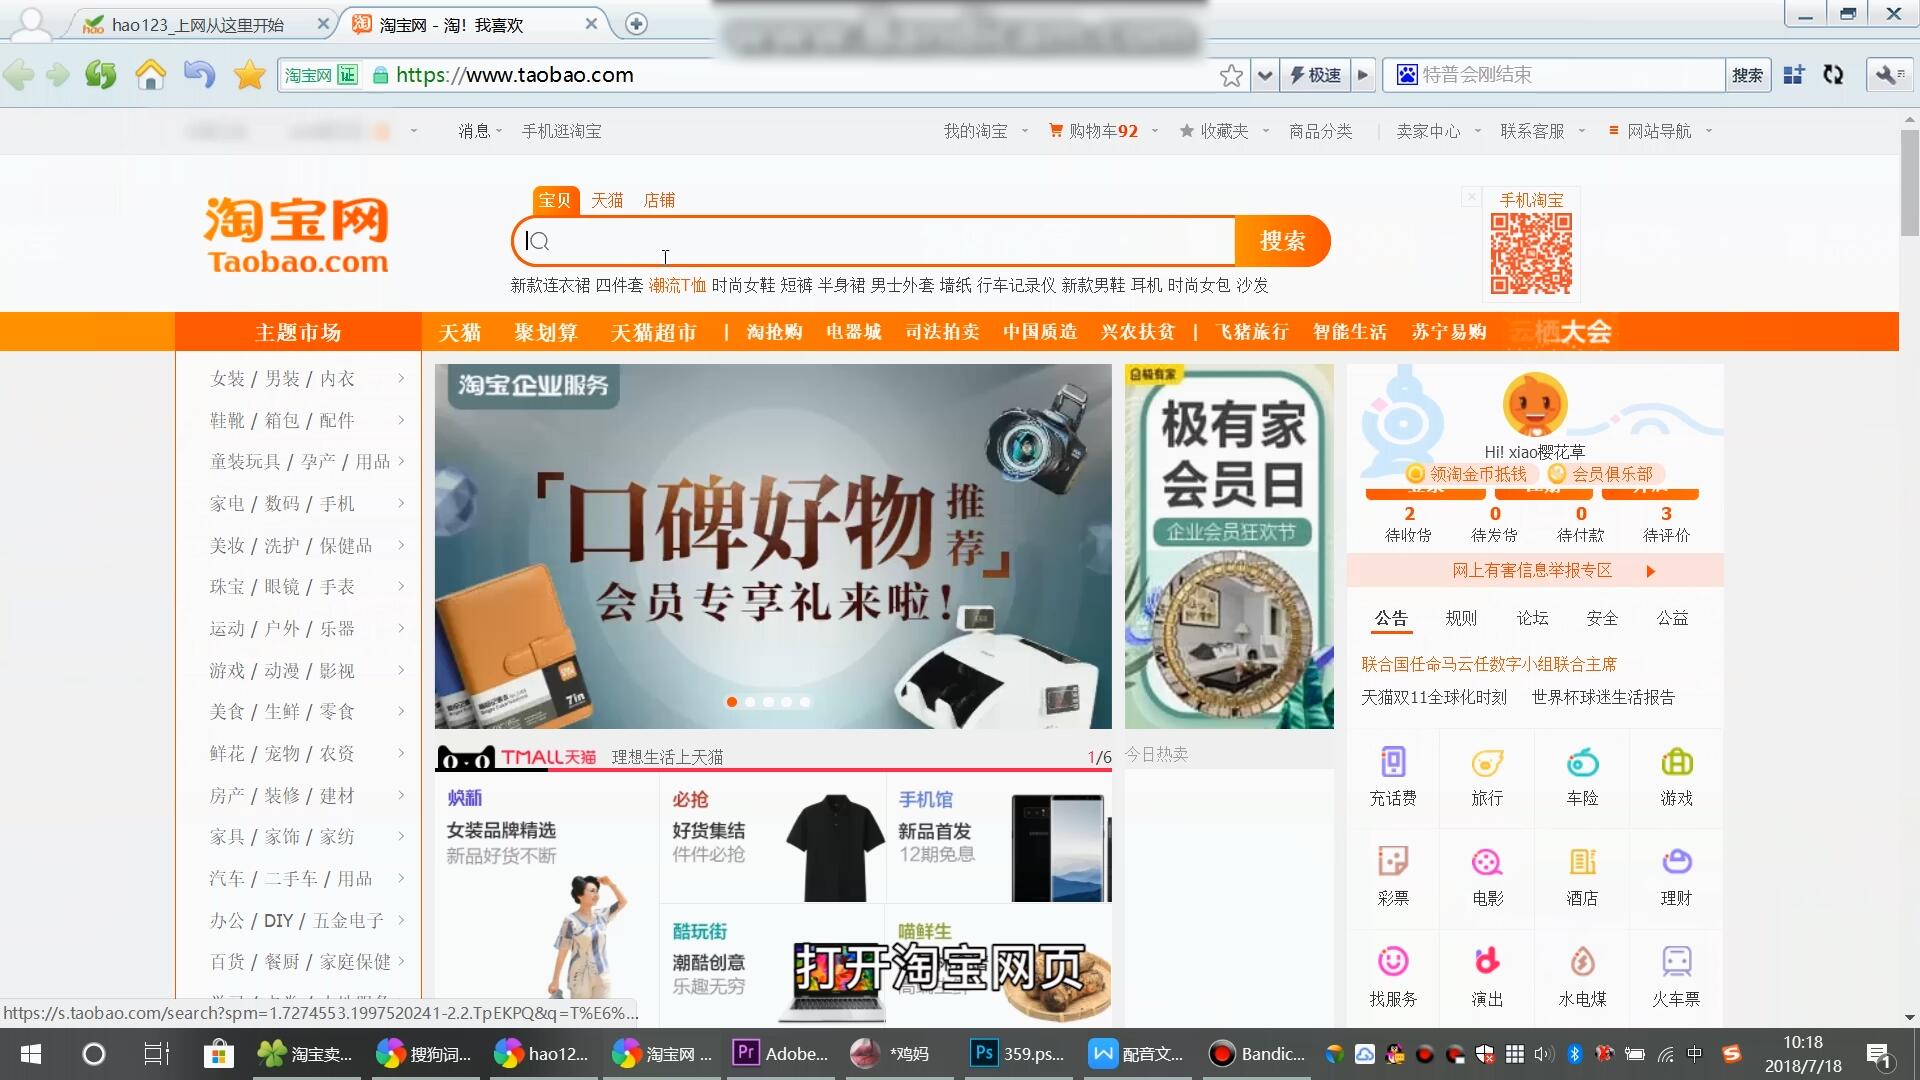The width and height of the screenshot is (1920, 1080).
Task: Open Windows Start menu
Action: [31, 1054]
